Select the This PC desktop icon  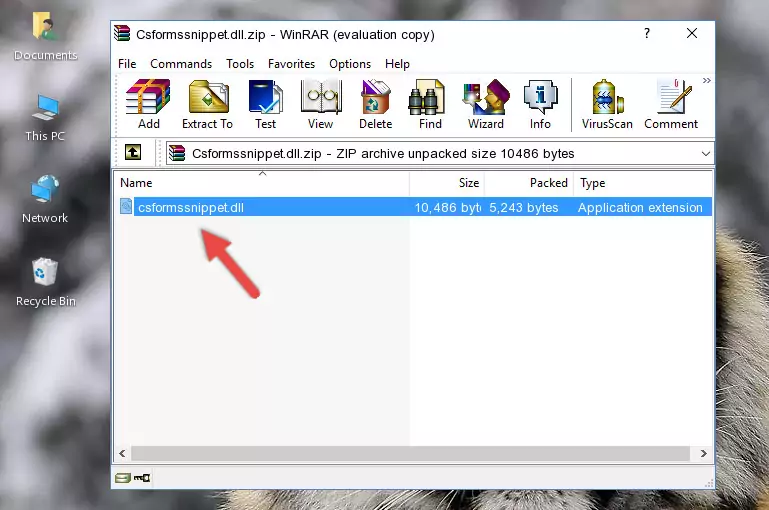(x=45, y=118)
